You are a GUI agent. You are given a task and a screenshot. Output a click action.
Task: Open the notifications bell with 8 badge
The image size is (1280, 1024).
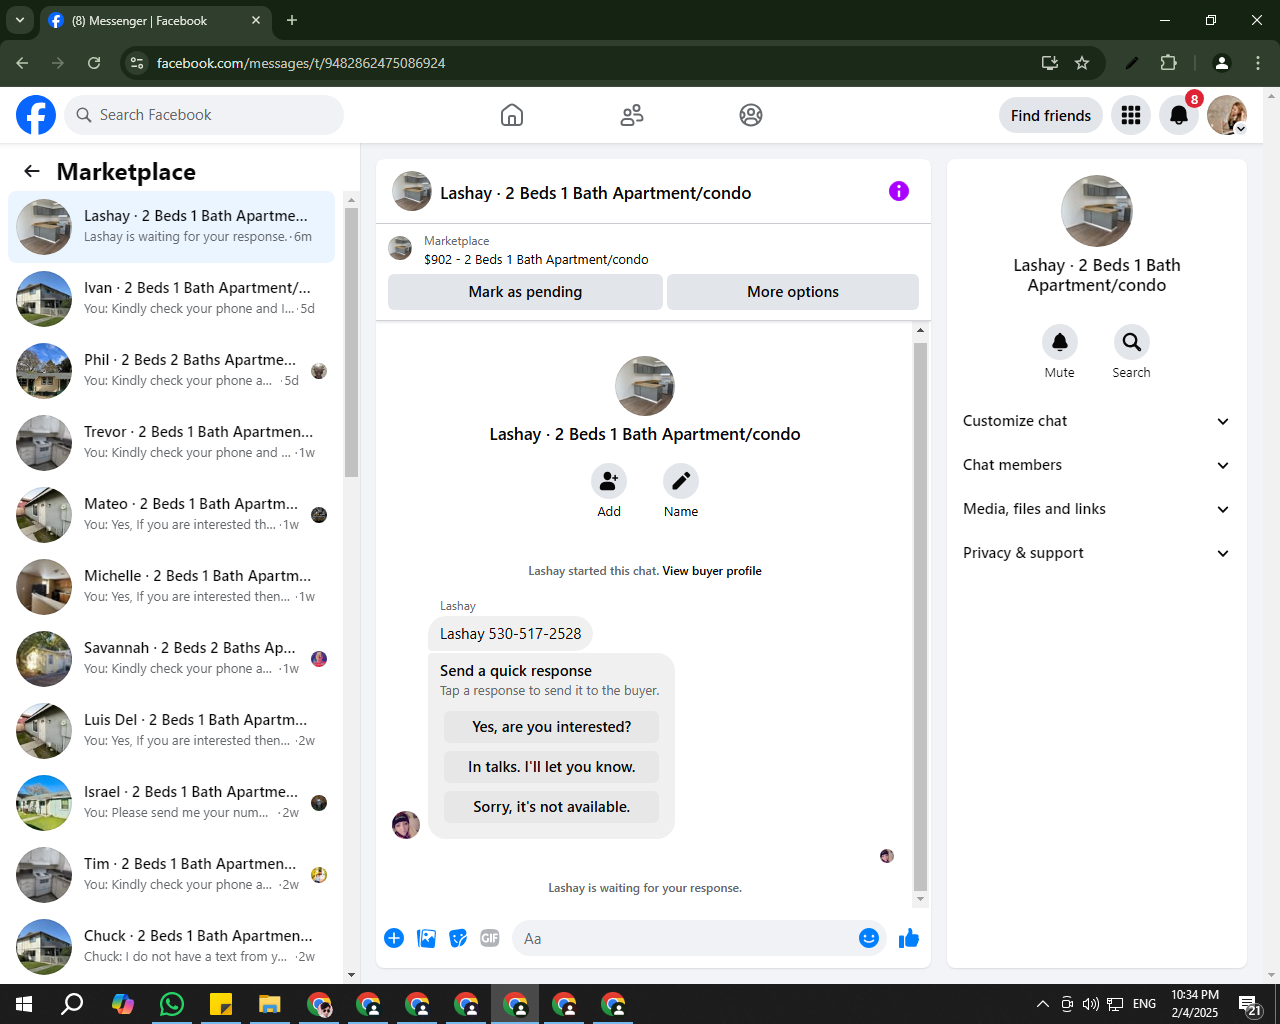pos(1179,115)
